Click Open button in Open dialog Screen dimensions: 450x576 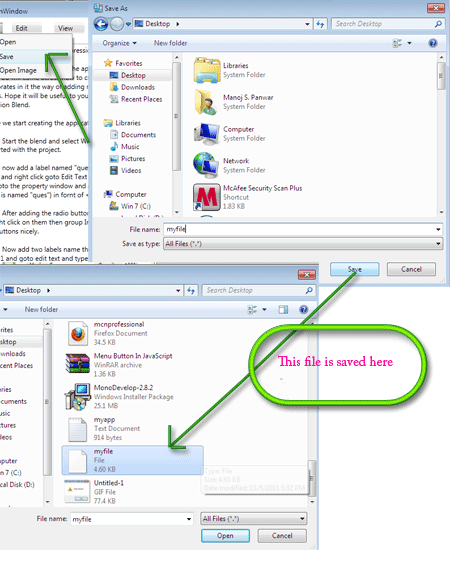point(225,536)
